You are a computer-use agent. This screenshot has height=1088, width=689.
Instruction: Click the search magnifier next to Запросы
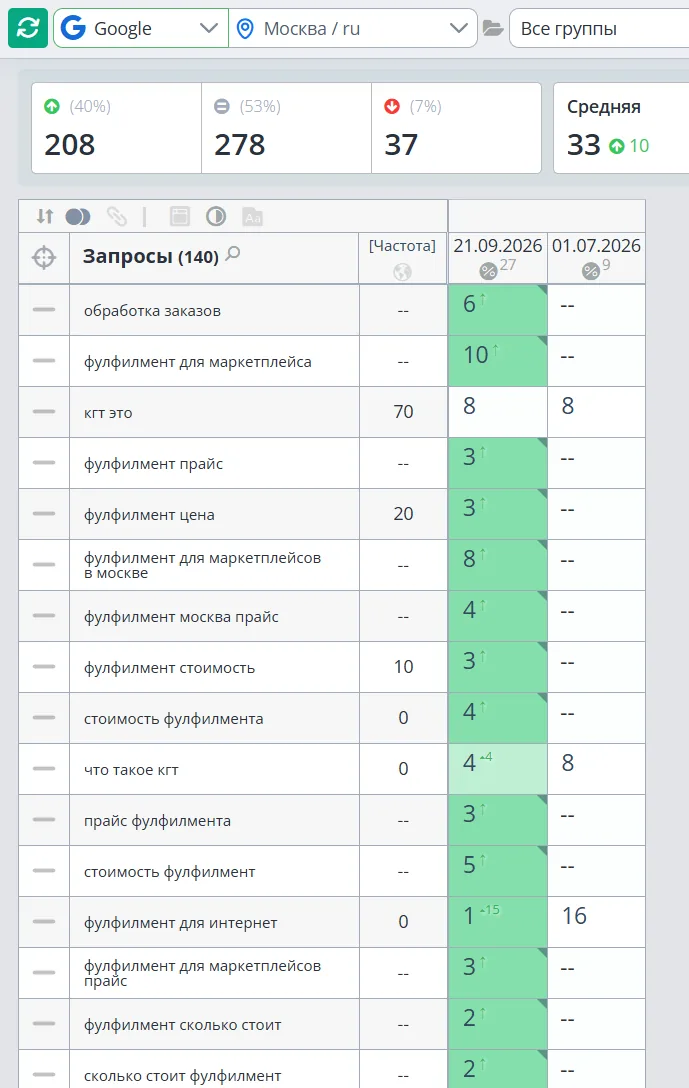coord(233,253)
